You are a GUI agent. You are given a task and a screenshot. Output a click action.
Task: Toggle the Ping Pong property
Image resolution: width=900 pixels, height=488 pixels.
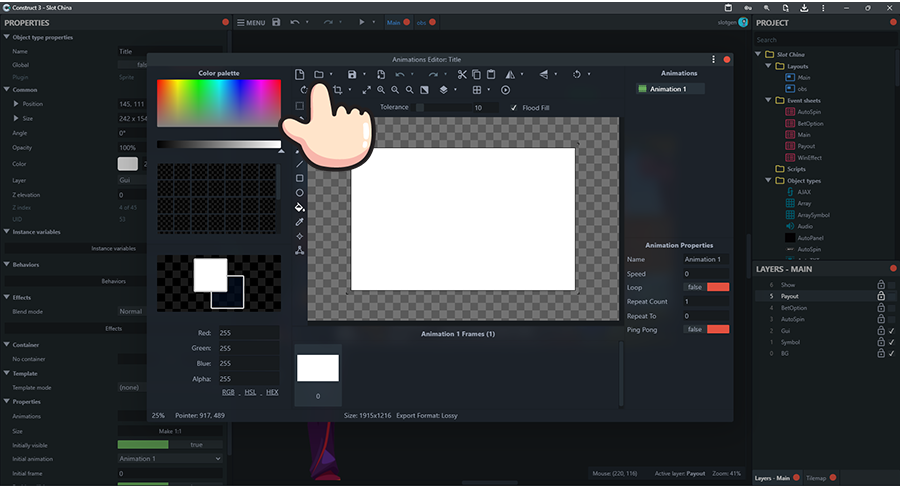click(x=717, y=329)
